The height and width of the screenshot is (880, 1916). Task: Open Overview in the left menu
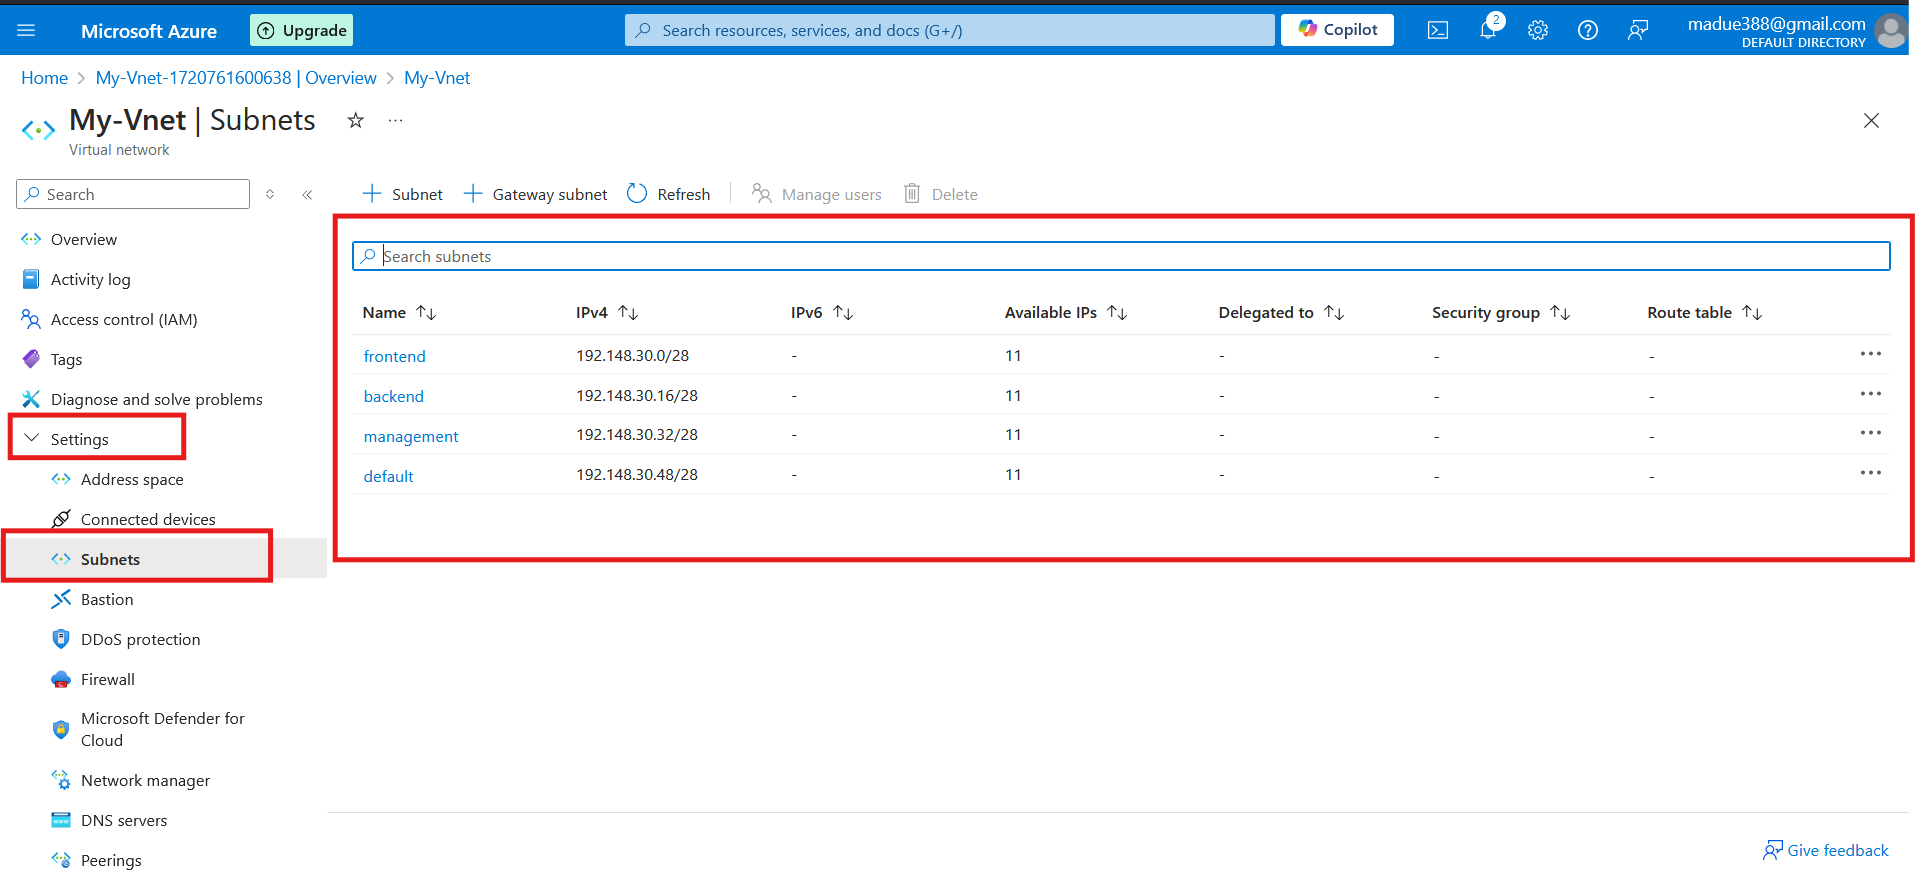(84, 240)
